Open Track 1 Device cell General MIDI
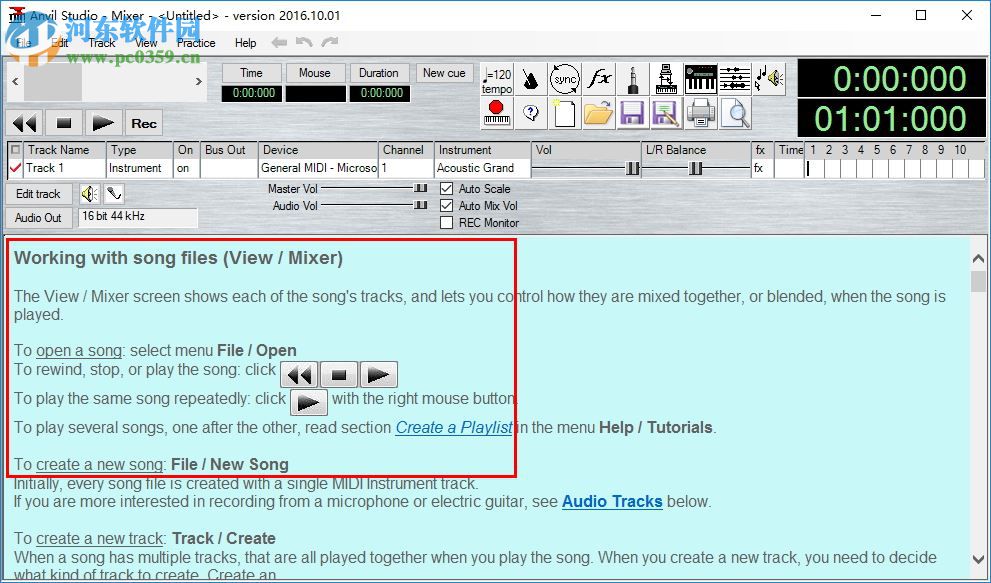This screenshot has height=583, width=991. tap(318, 168)
